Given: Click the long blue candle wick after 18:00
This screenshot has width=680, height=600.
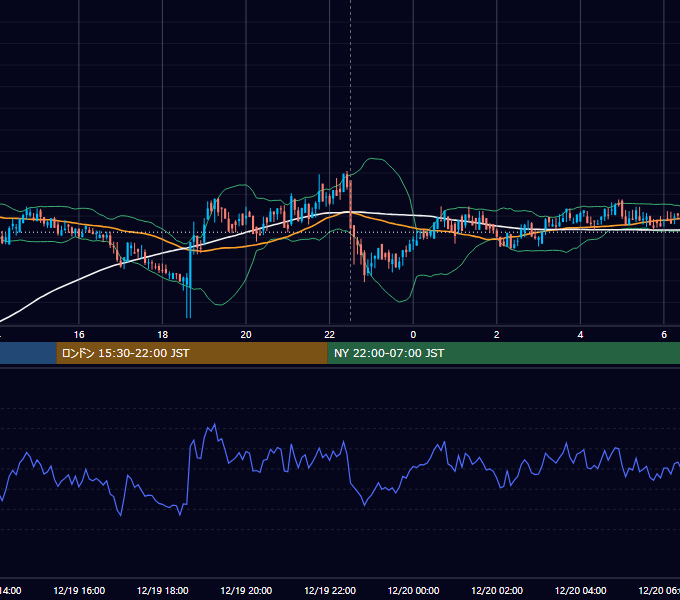Looking at the screenshot, I should (189, 282).
